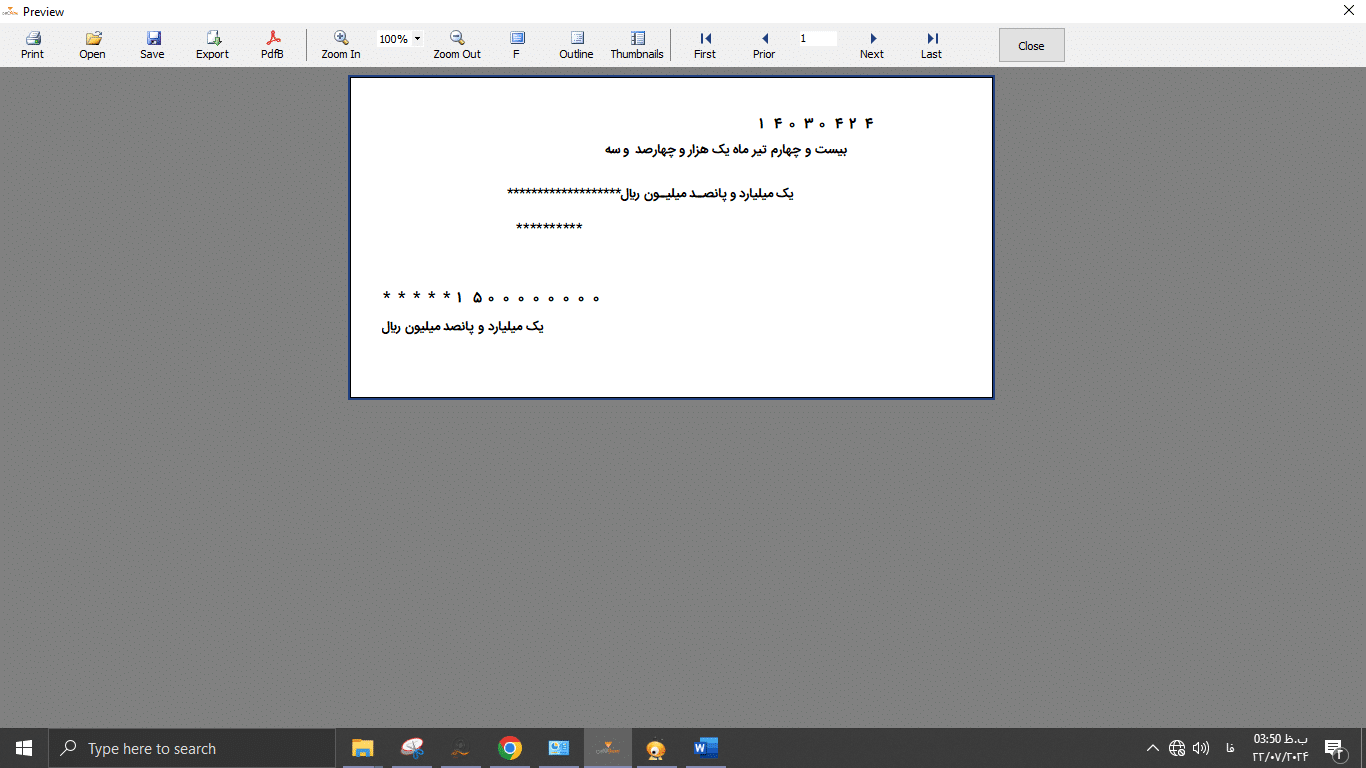Show the Outline panel

click(576, 45)
